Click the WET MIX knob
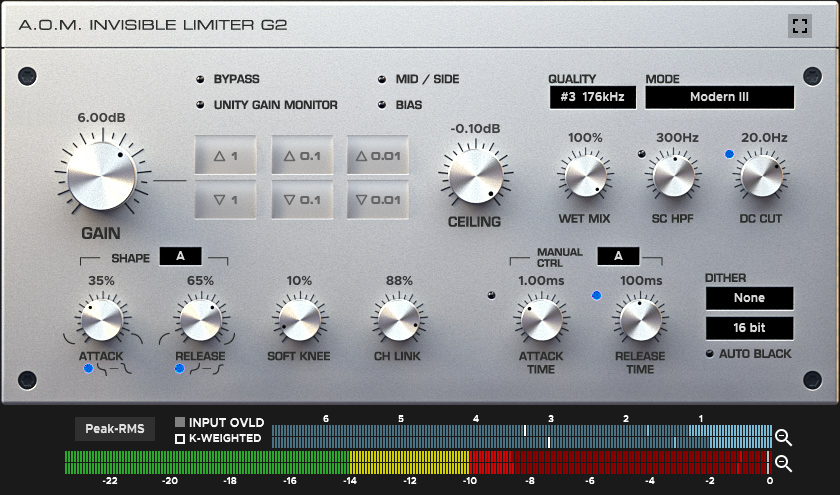The height and width of the screenshot is (495, 840). click(x=586, y=176)
